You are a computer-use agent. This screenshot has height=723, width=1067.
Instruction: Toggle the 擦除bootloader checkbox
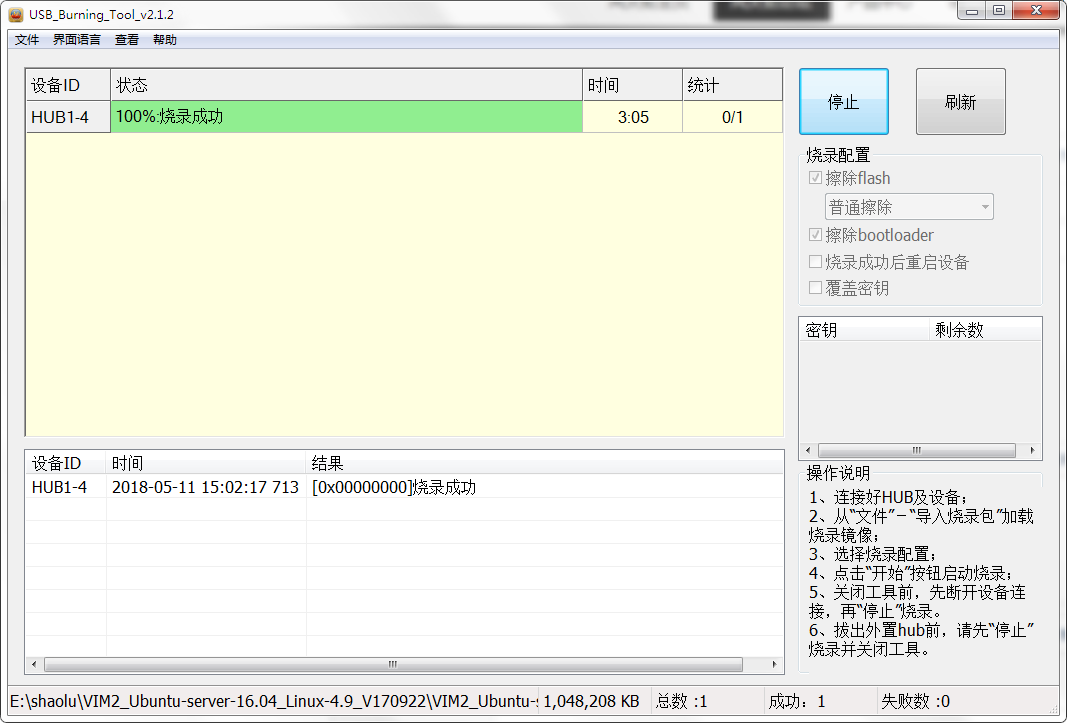click(x=816, y=235)
